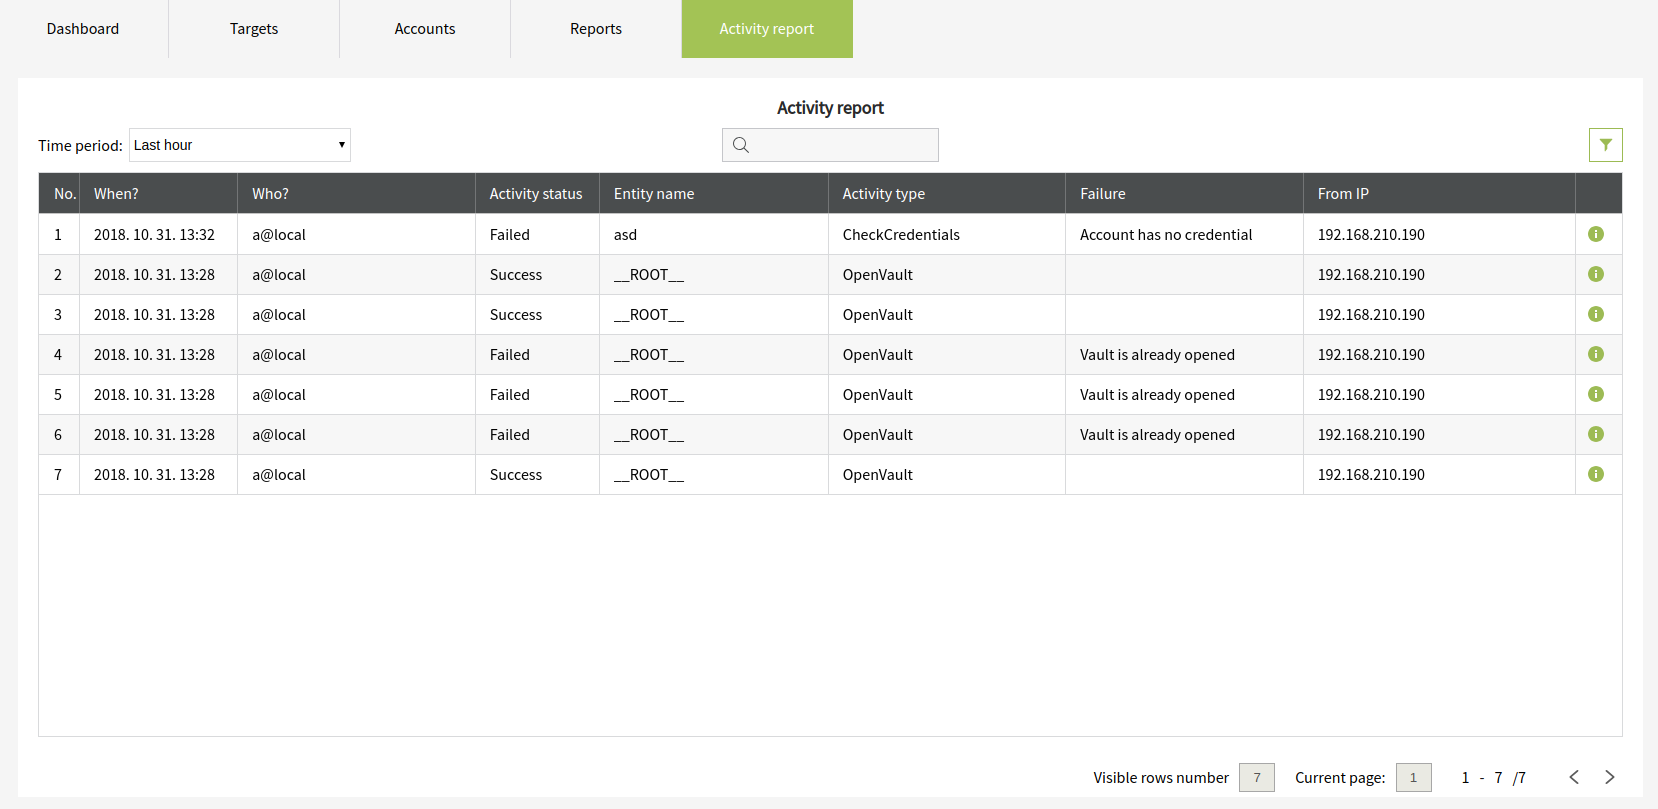Click info icon for row 1
Screen dimensions: 1658x809
click(x=1596, y=234)
